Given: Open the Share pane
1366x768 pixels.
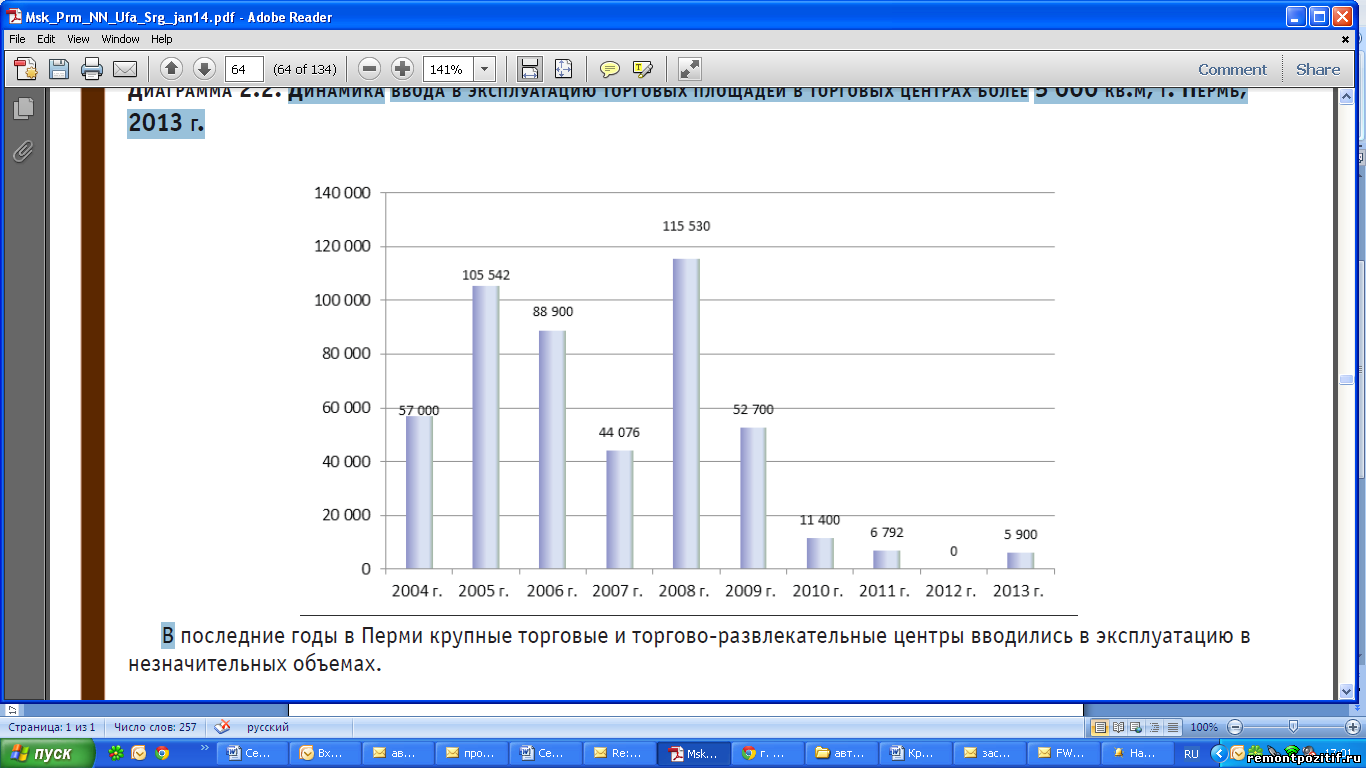Looking at the screenshot, I should [1318, 69].
